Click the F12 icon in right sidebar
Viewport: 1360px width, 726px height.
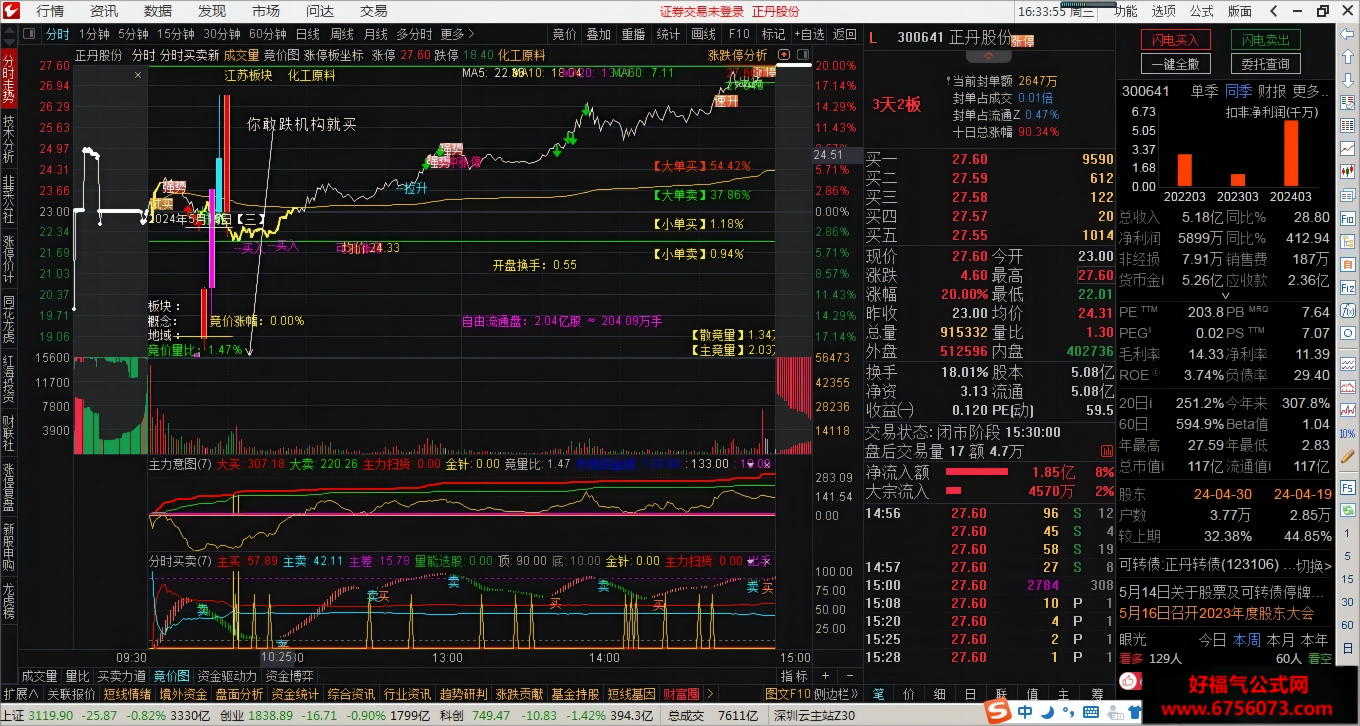pos(1347,288)
